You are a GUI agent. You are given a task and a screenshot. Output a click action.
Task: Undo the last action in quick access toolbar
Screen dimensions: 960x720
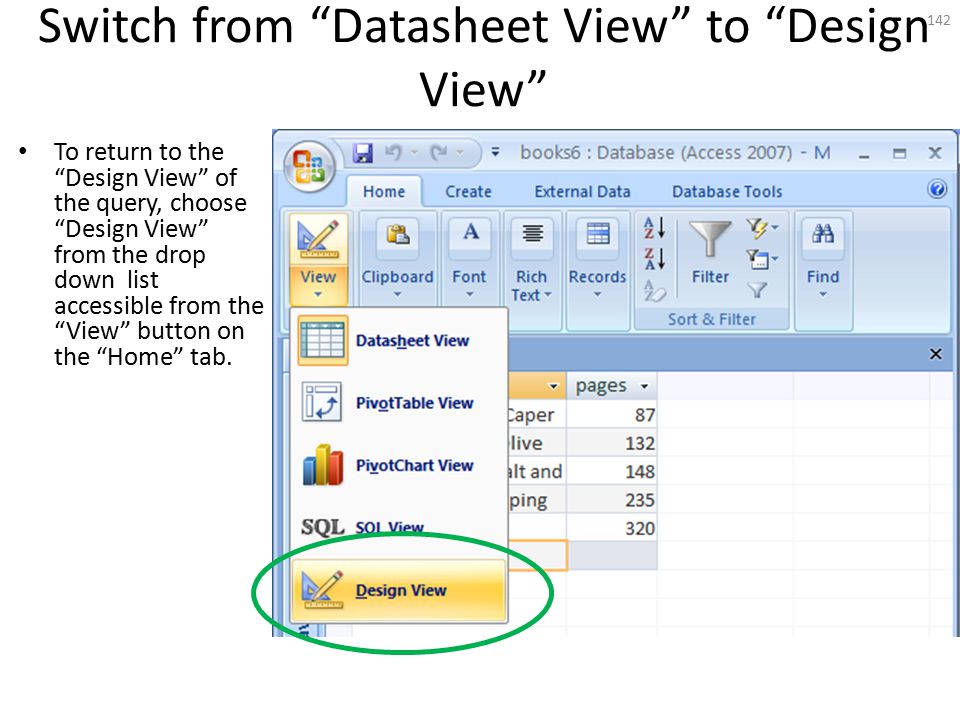tap(393, 152)
